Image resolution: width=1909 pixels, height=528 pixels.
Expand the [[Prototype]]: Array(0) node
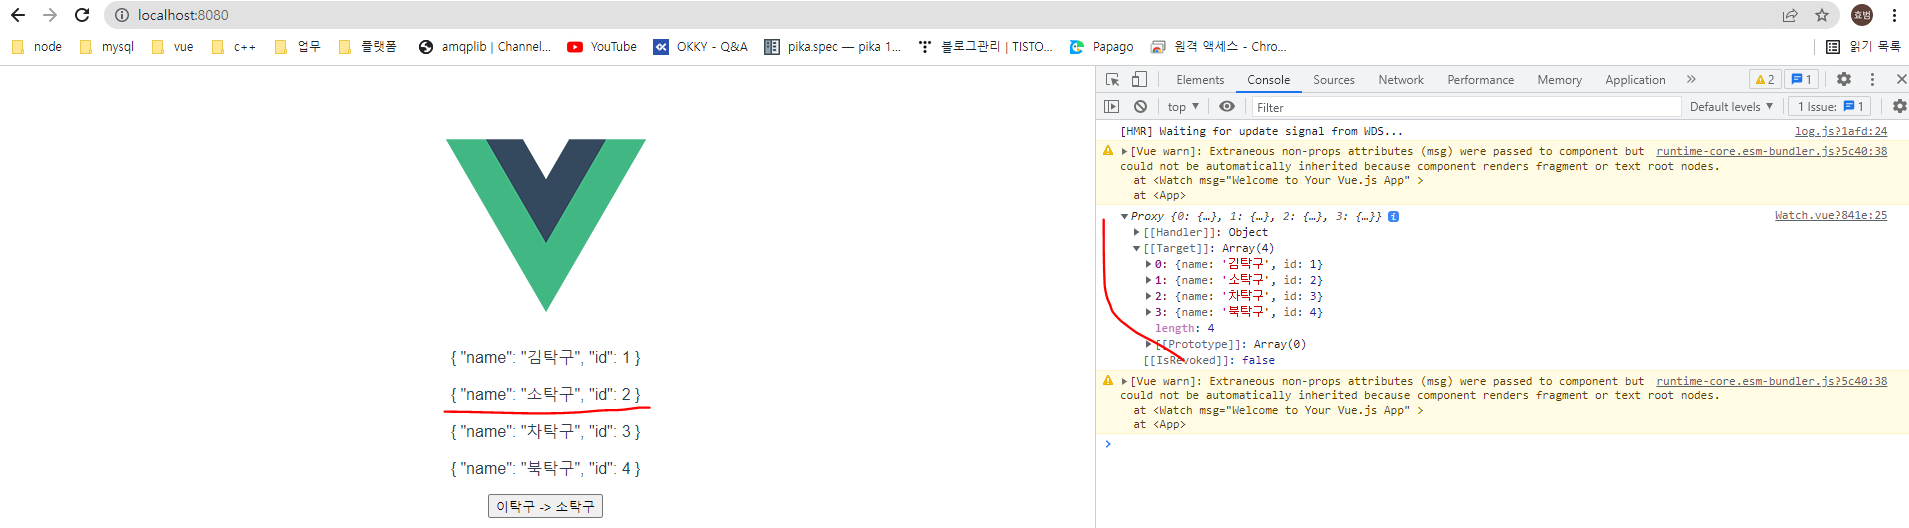pos(1148,344)
